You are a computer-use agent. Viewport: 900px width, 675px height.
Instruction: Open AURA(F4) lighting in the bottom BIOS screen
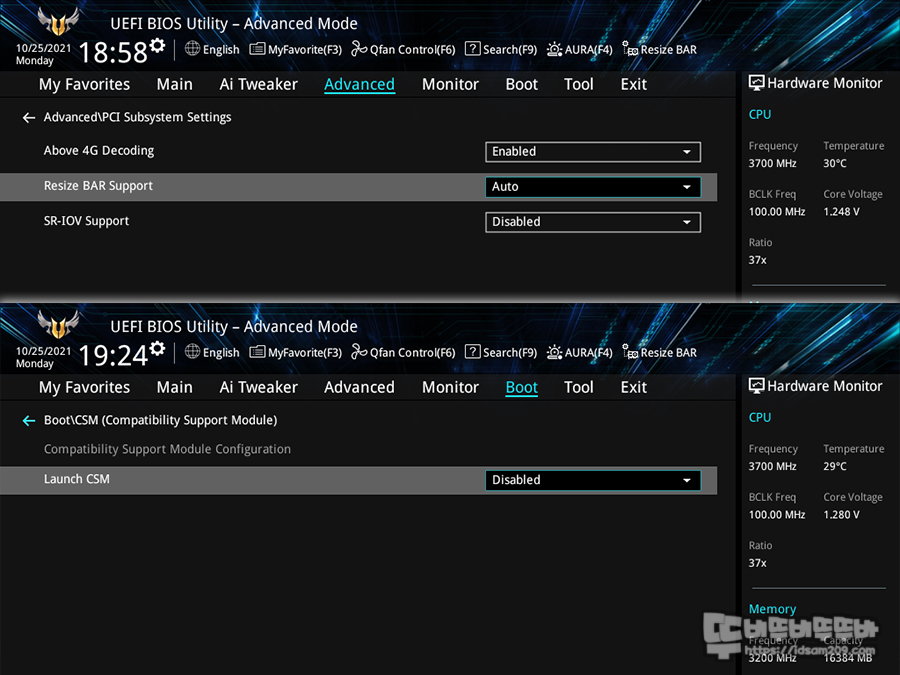pos(579,352)
